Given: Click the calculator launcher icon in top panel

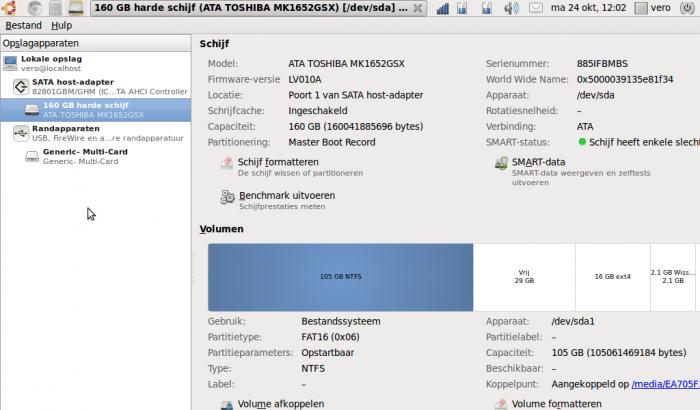Looking at the screenshot, I should tap(55, 8).
